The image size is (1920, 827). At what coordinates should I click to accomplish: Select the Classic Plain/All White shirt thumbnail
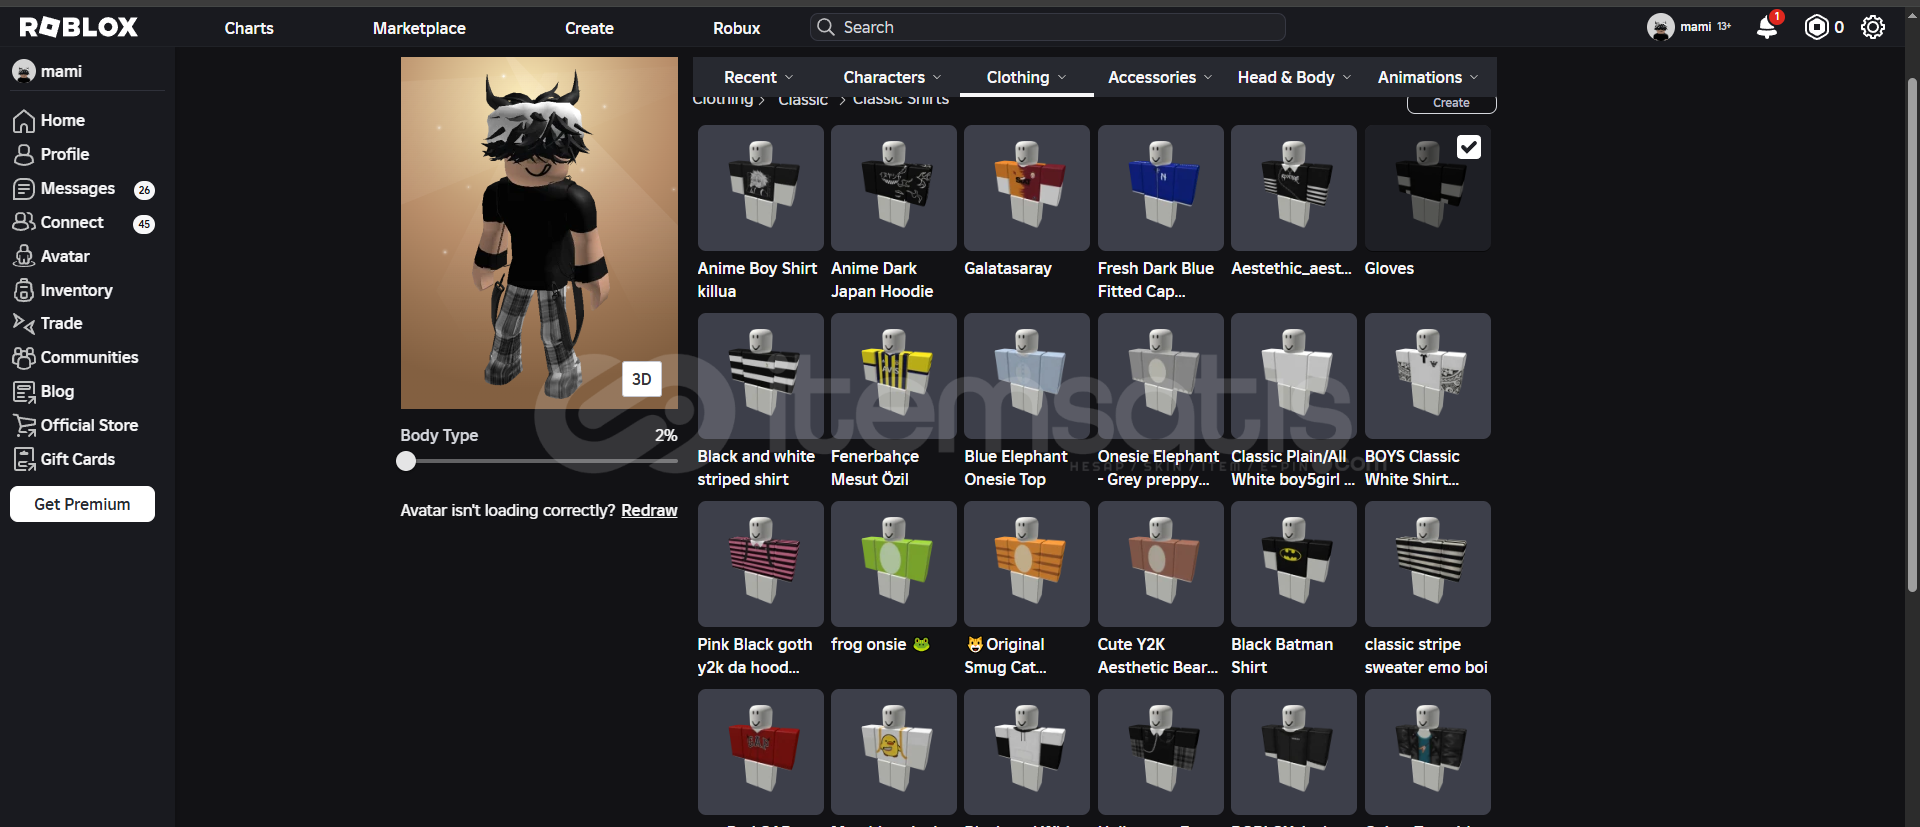[1294, 376]
